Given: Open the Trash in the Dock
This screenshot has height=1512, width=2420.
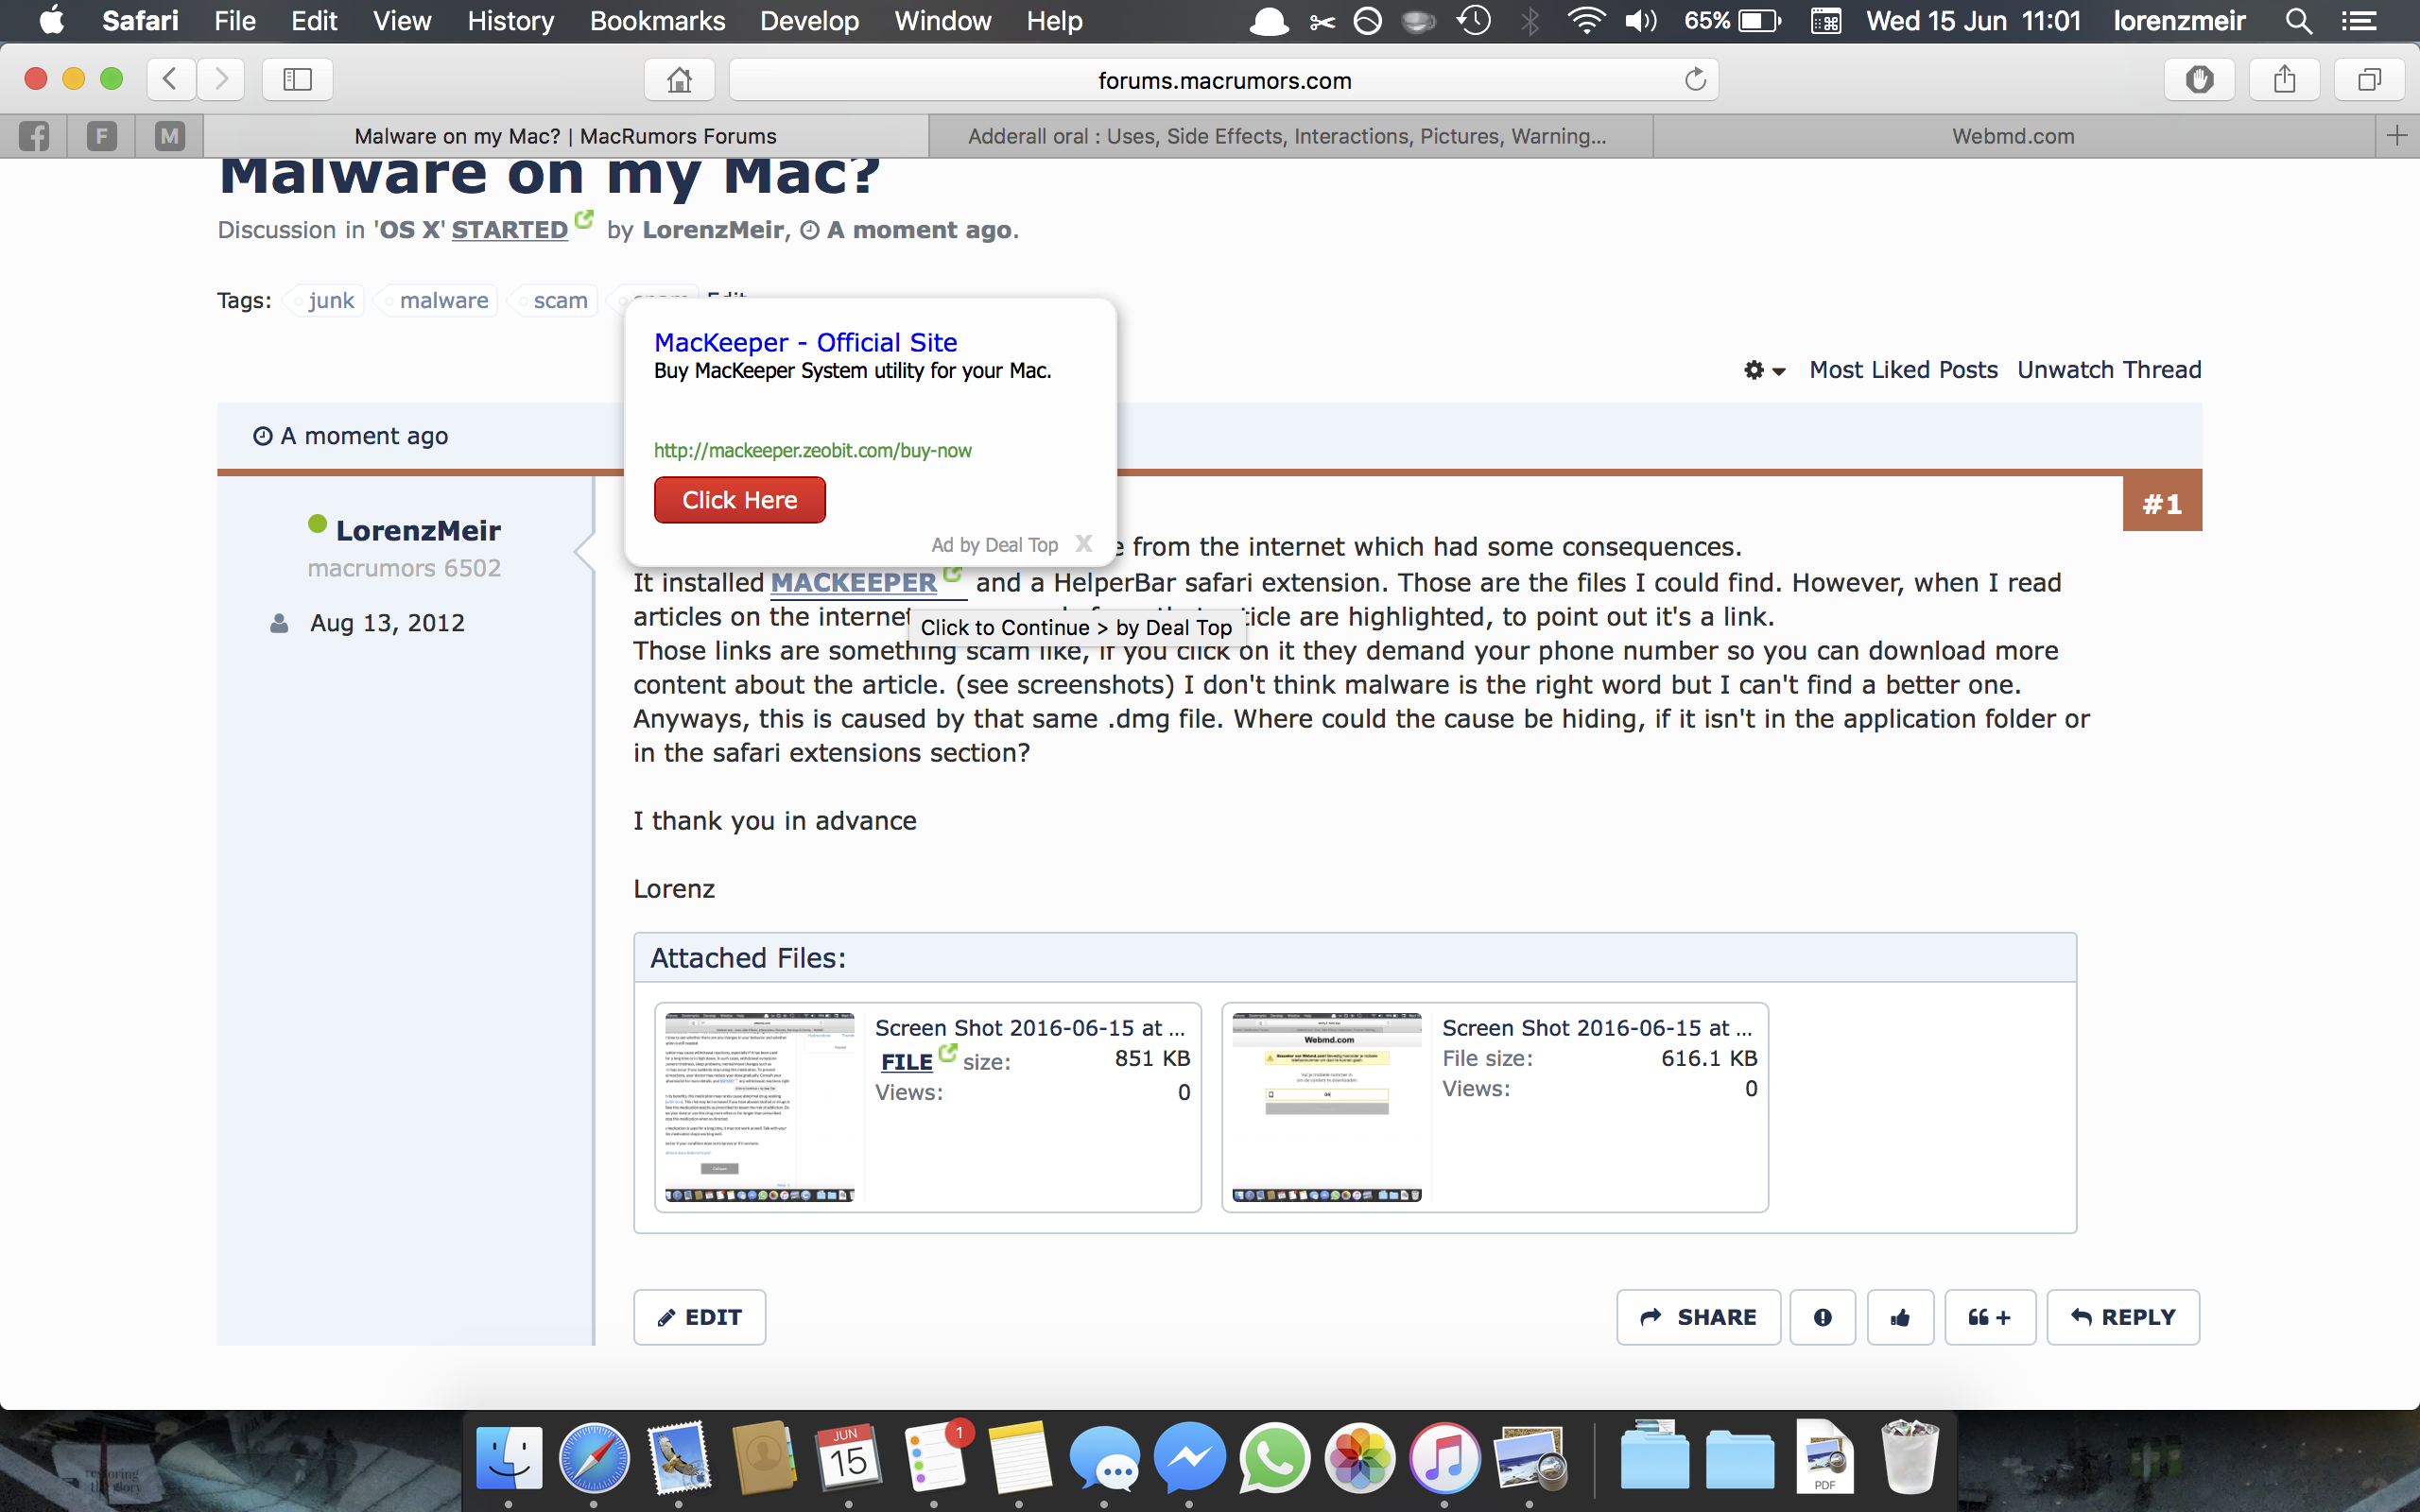Looking at the screenshot, I should 1910,1456.
